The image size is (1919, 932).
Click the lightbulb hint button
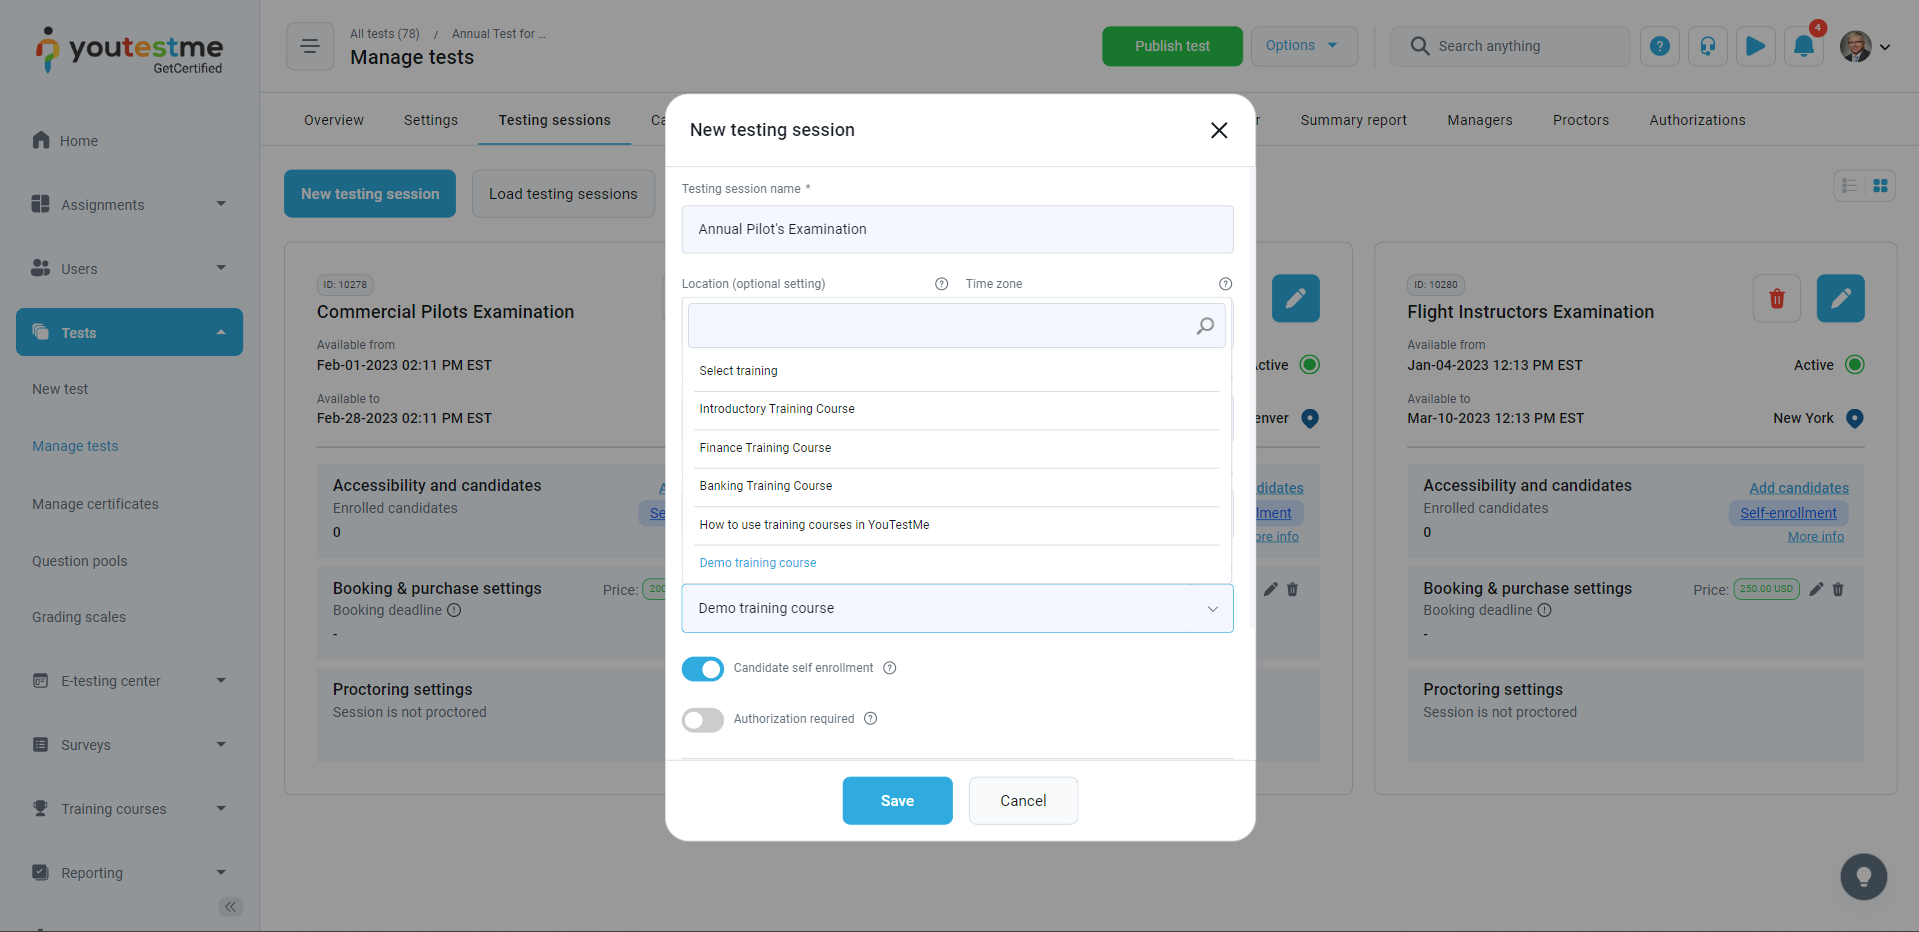(1863, 877)
